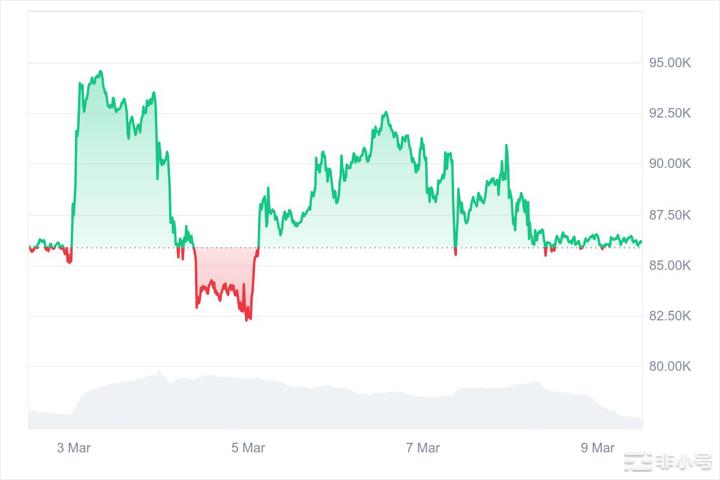720x480 pixels.
Task: Select the 7 Mar date label
Action: point(421,448)
